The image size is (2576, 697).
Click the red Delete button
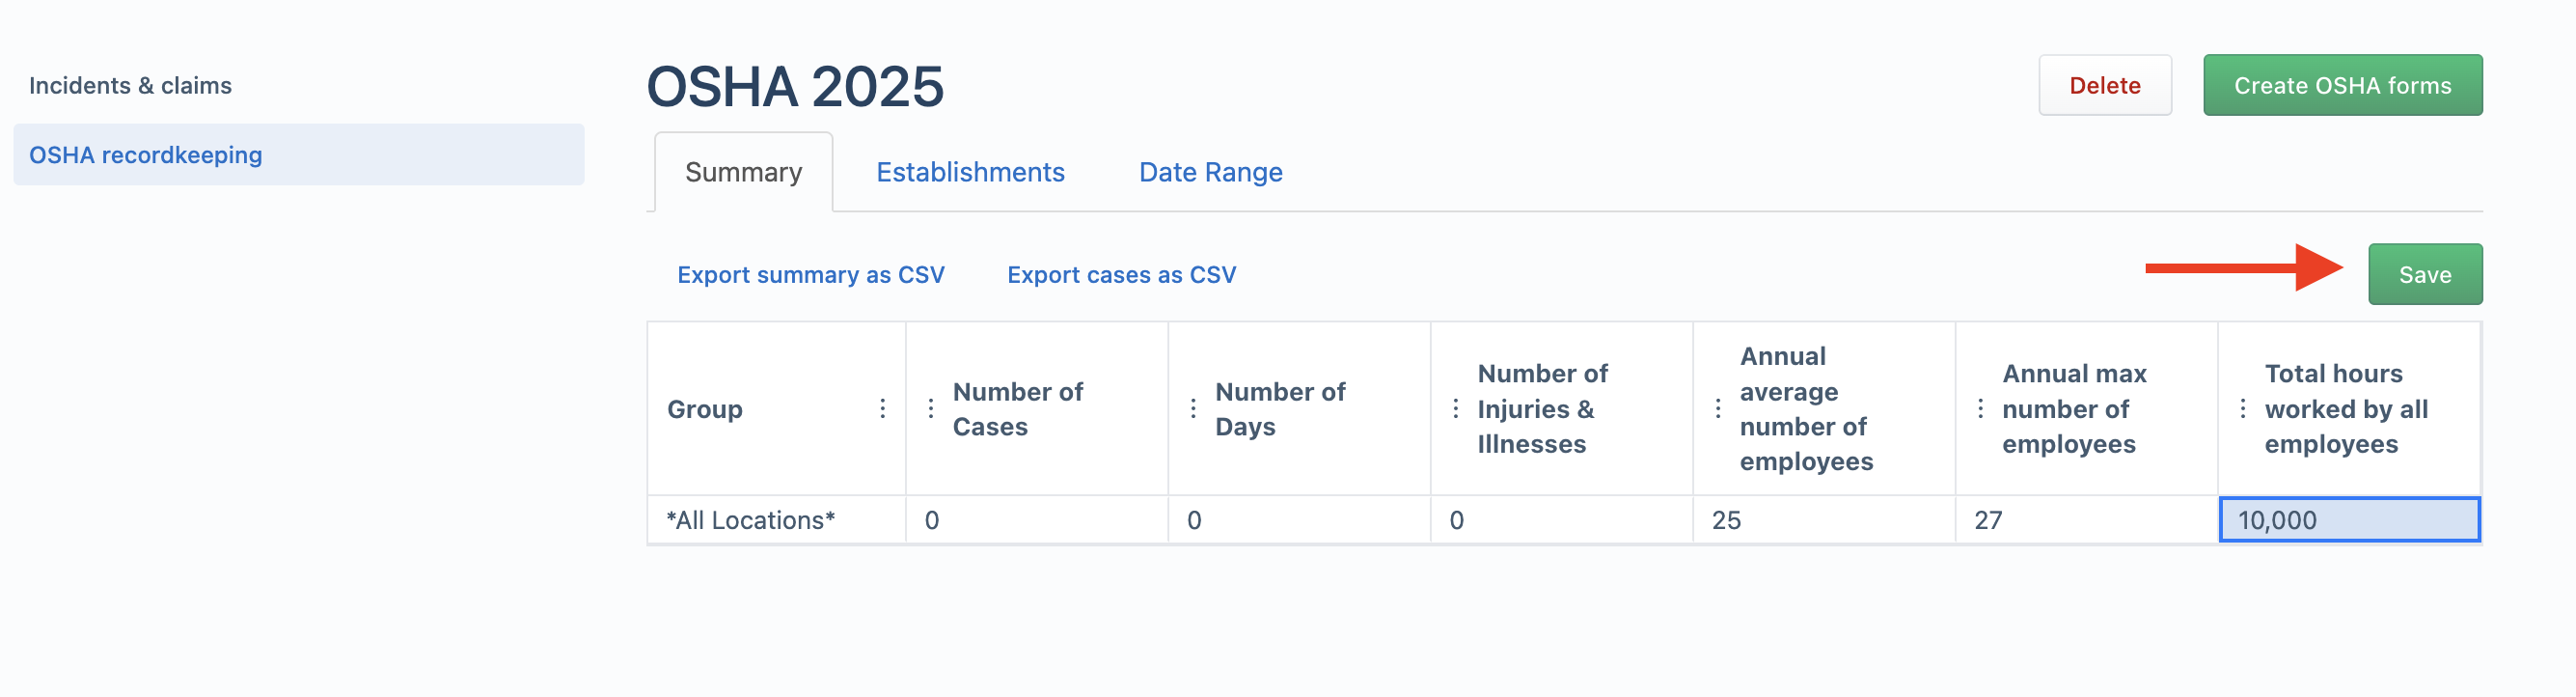pos(2104,85)
